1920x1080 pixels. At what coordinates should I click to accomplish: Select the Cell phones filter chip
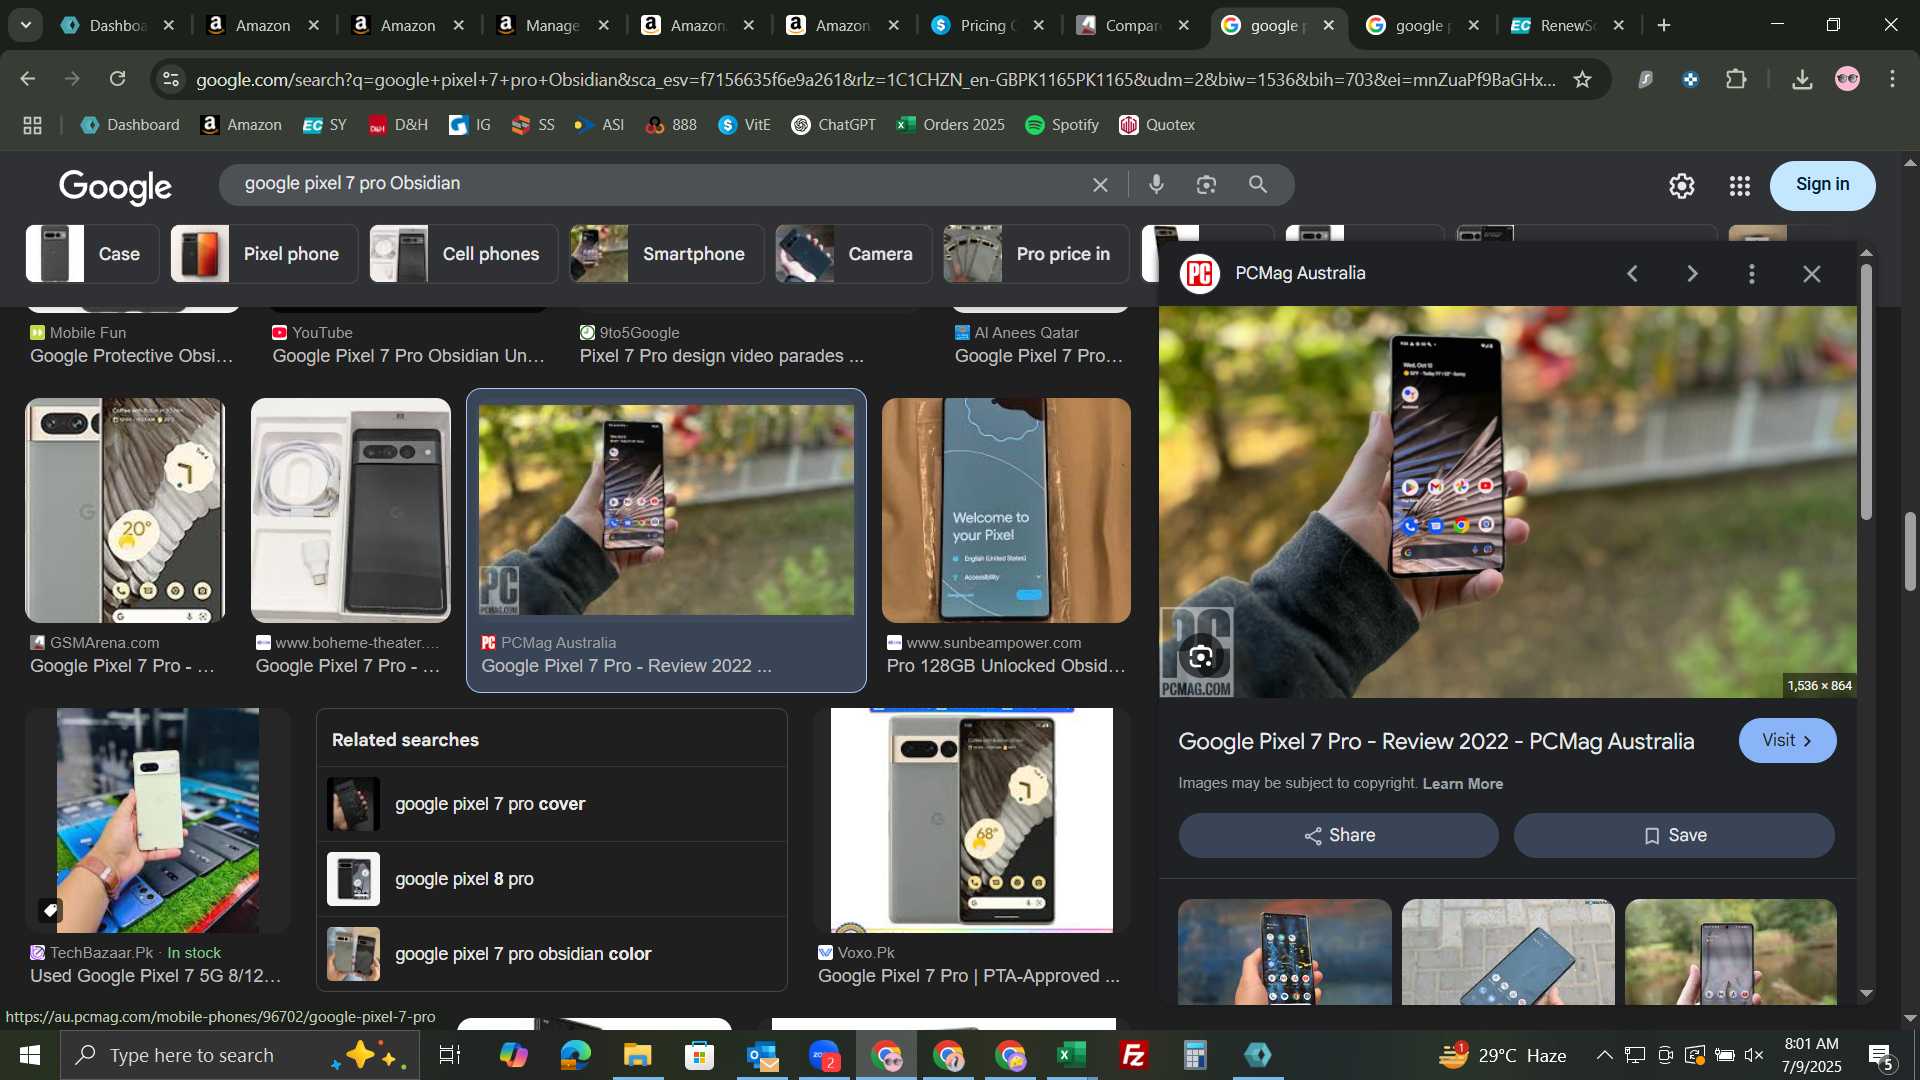(x=464, y=254)
